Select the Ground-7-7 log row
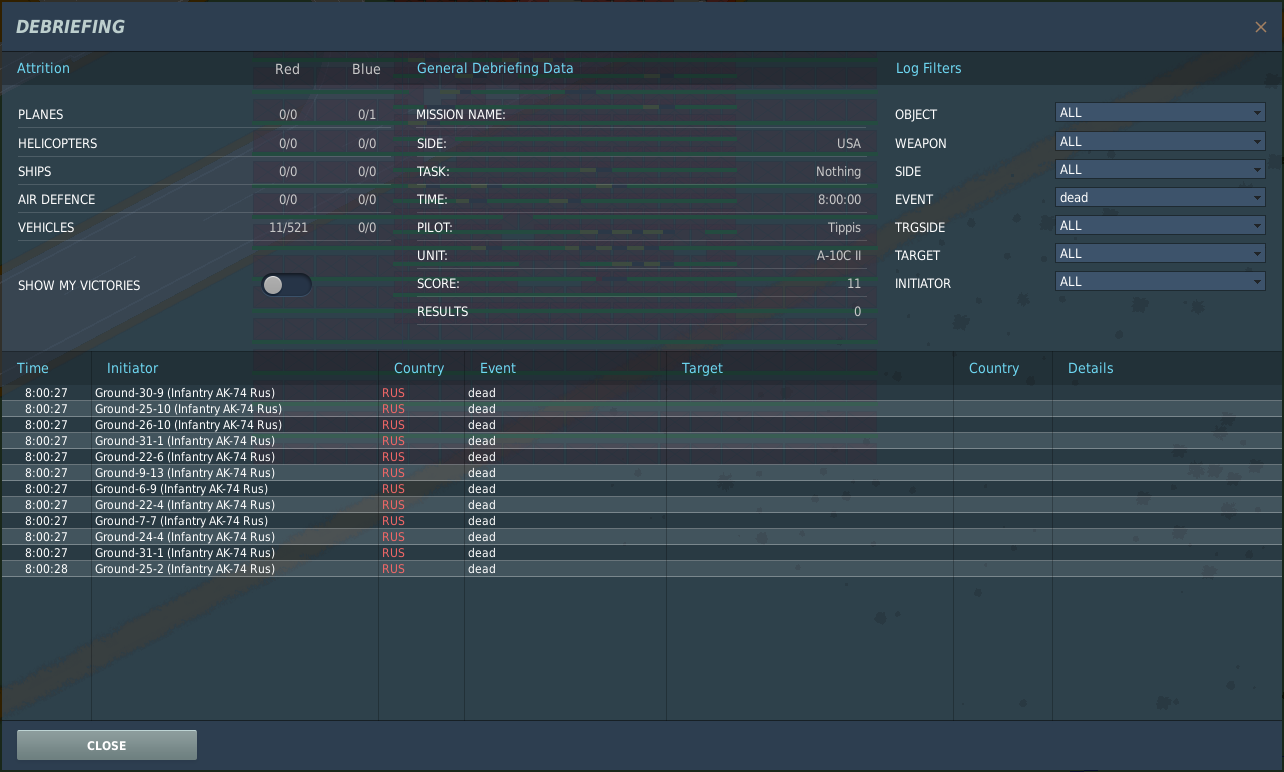The height and width of the screenshot is (772, 1284). click(642, 521)
